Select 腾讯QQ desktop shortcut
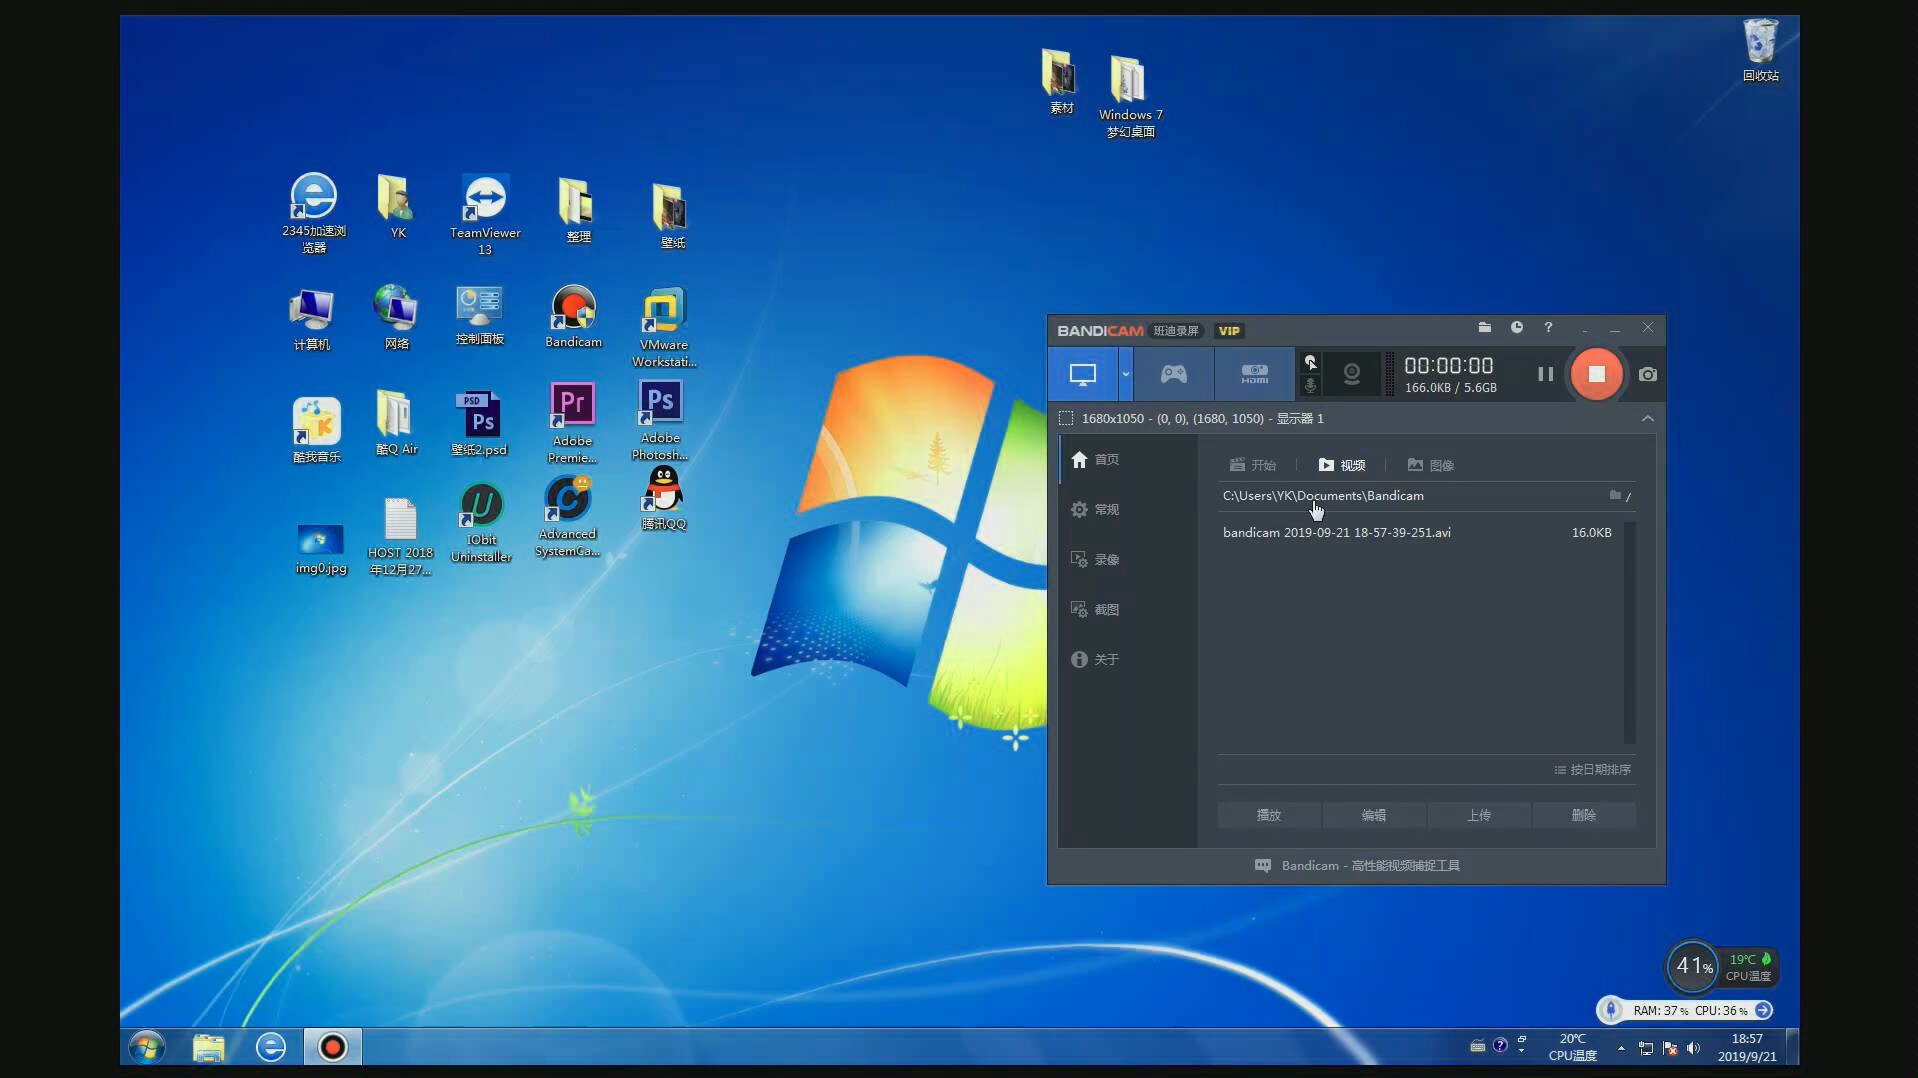Screen dimensions: 1918x1078 point(663,498)
